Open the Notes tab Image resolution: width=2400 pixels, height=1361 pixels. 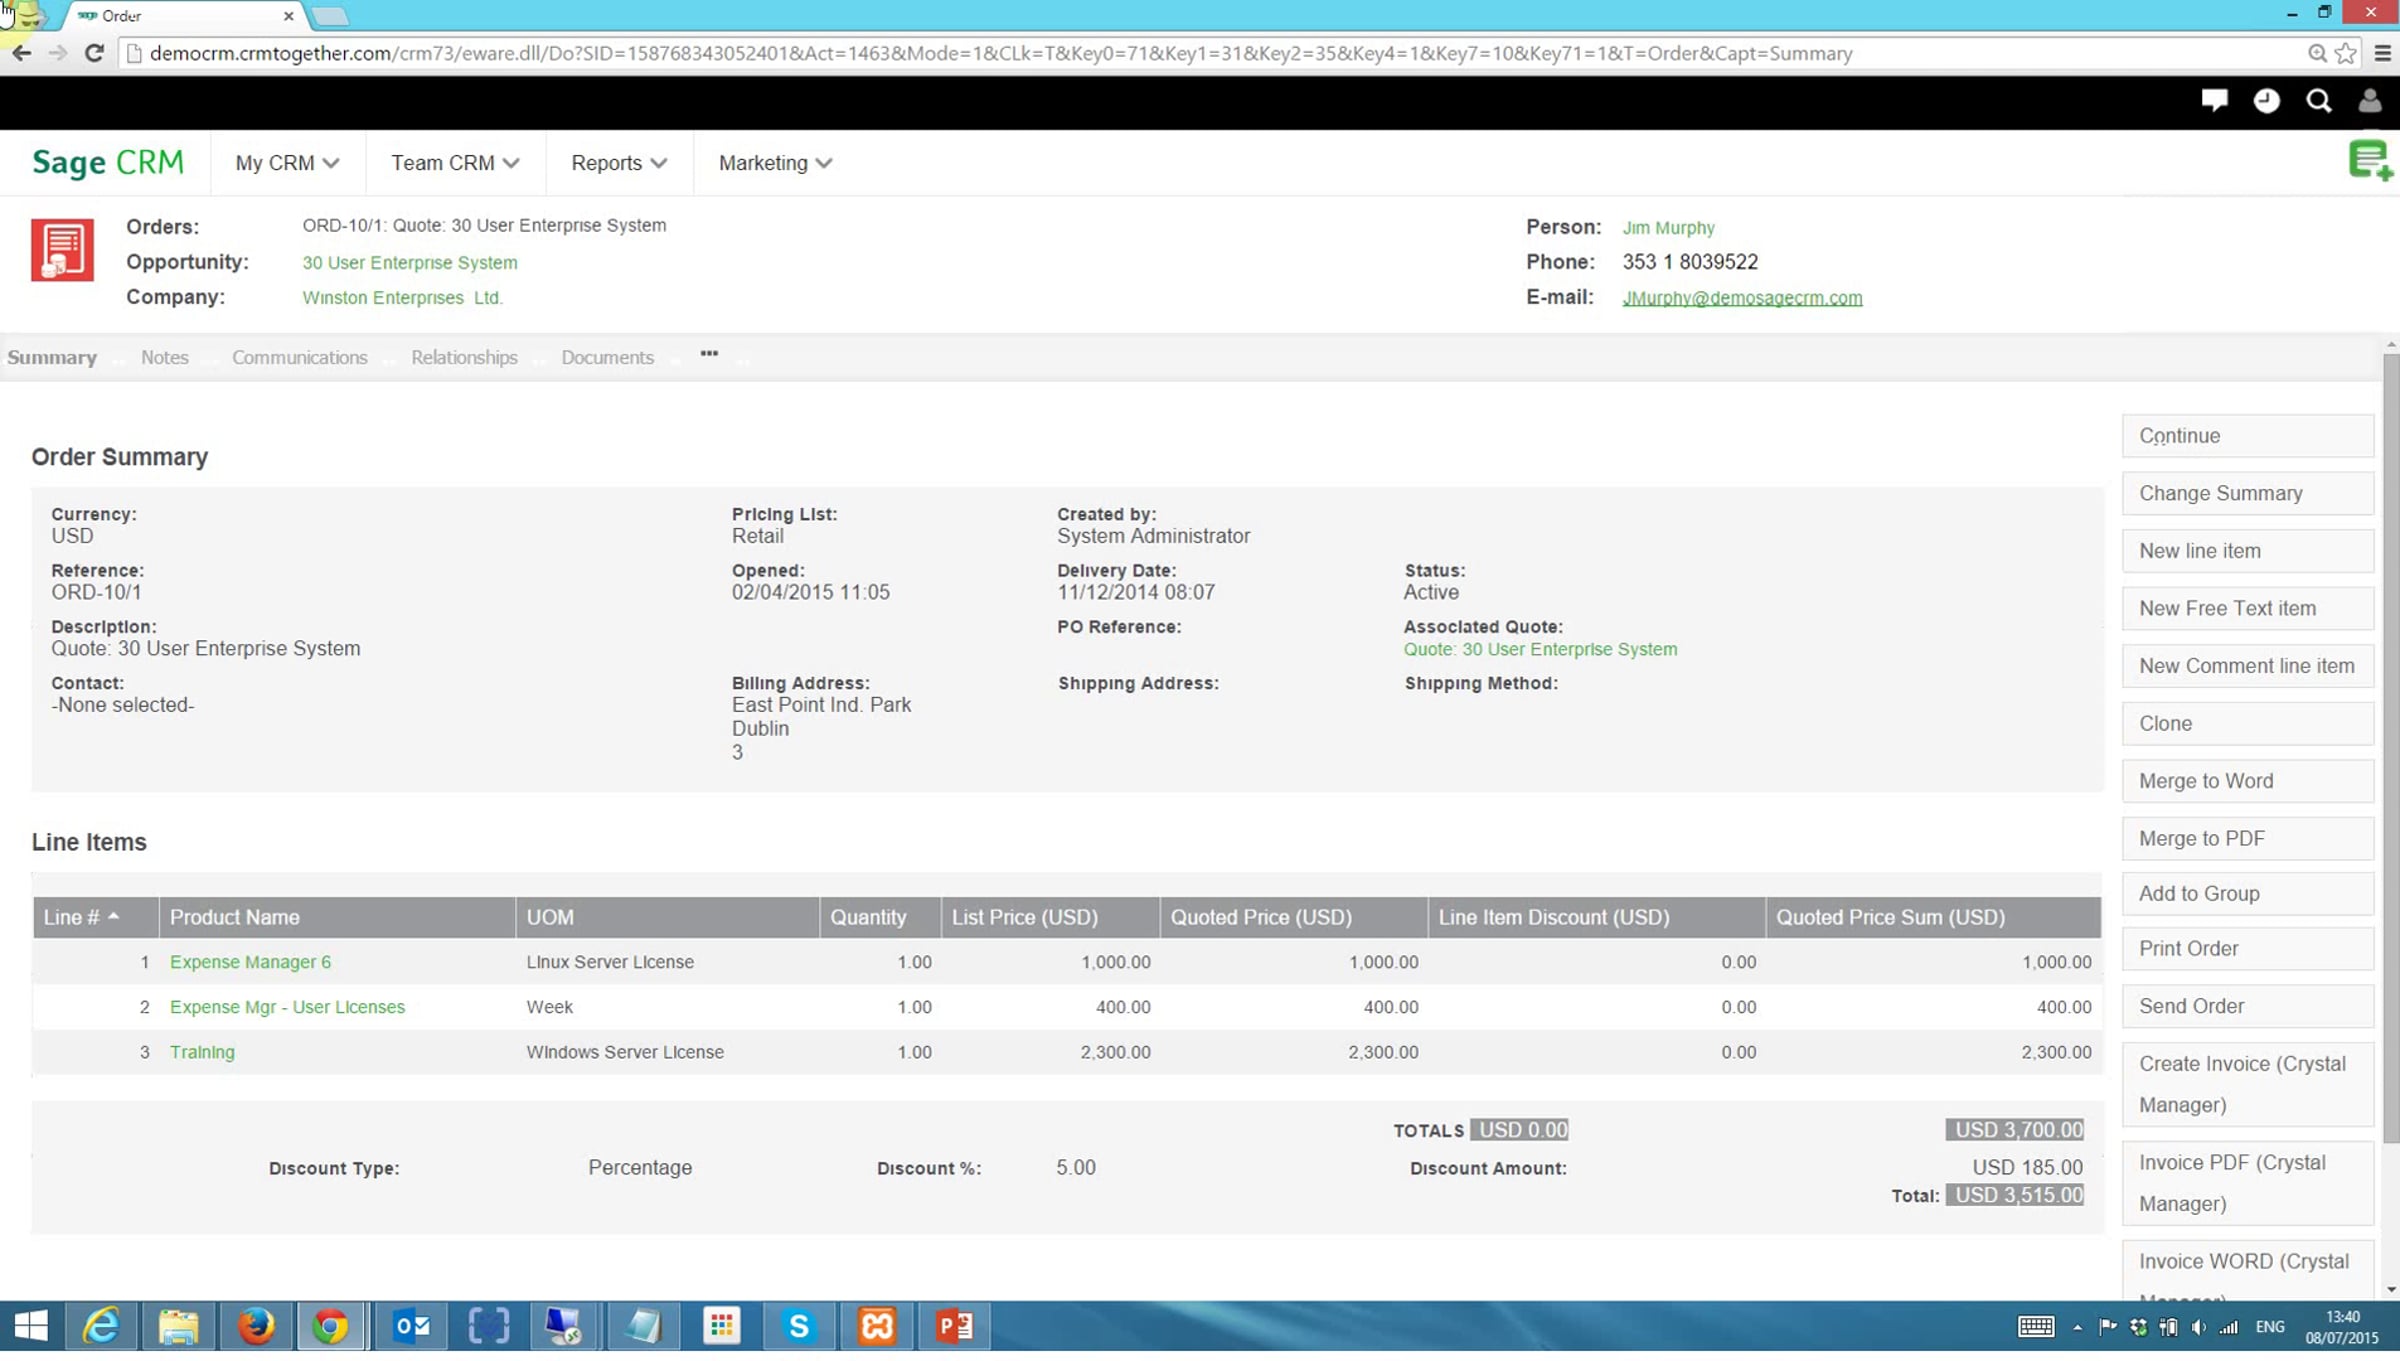tap(165, 357)
